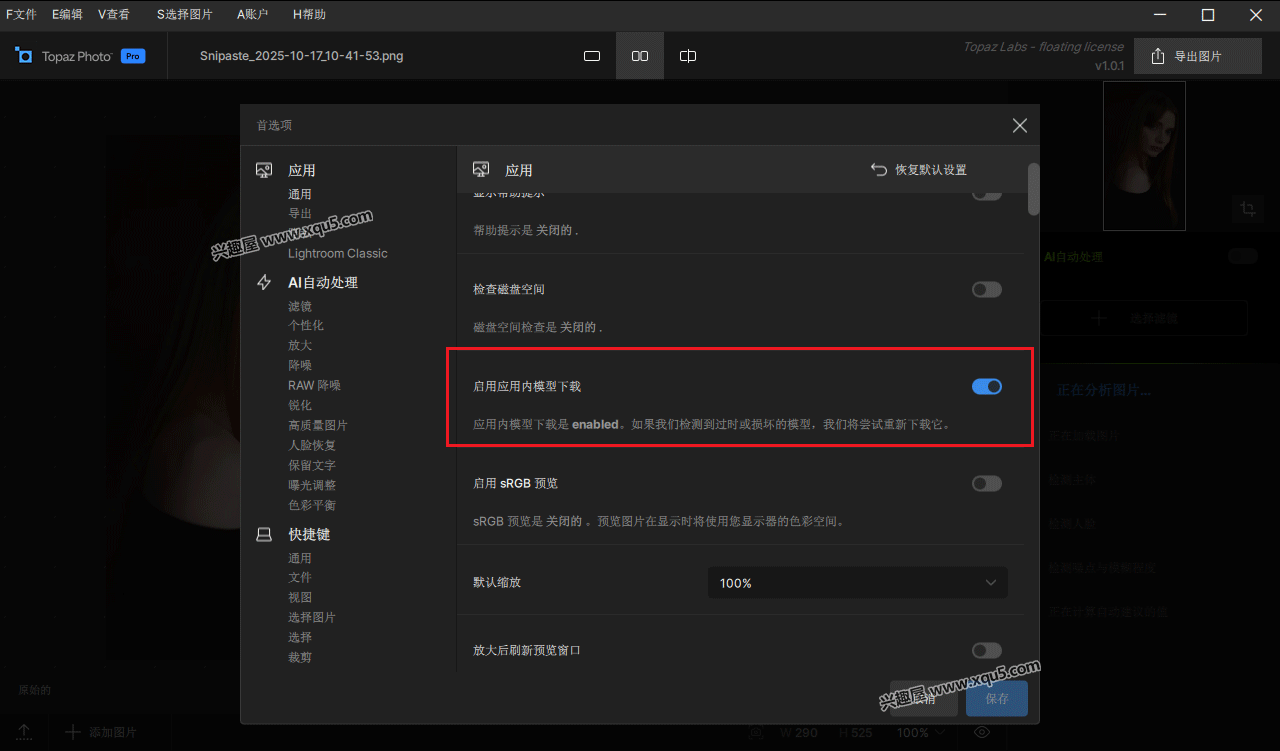Image resolution: width=1280 pixels, height=751 pixels.
Task: Select Lightroom Classic in the sidebar
Action: click(337, 254)
